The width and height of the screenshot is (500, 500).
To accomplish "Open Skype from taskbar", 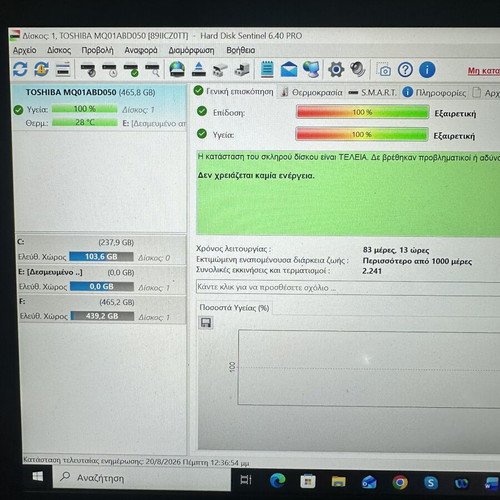I will coord(431,483).
